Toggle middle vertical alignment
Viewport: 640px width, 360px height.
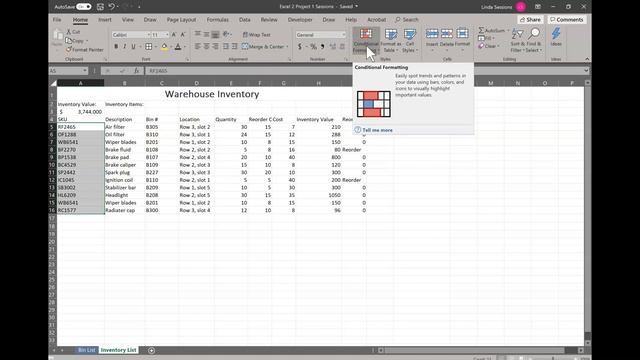(x=207, y=34)
